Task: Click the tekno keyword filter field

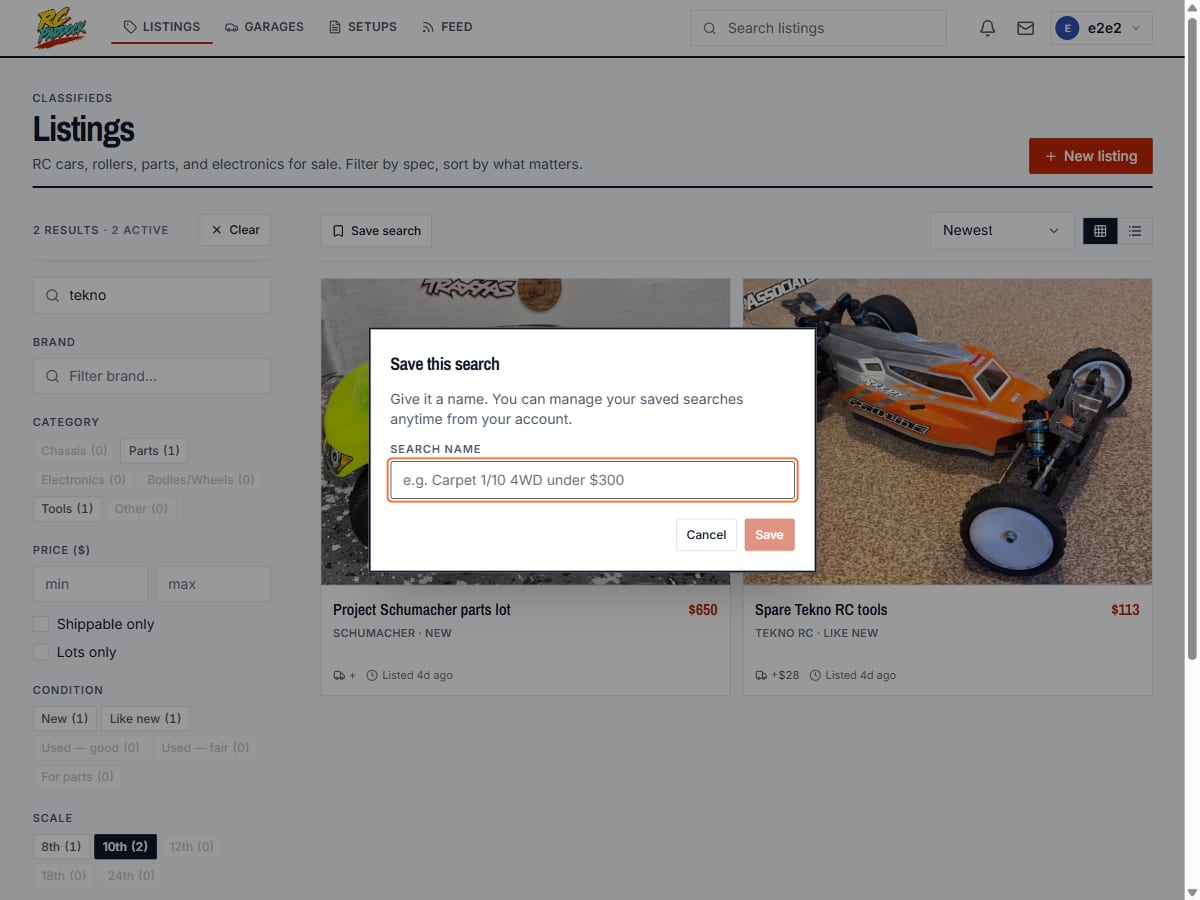Action: point(152,296)
